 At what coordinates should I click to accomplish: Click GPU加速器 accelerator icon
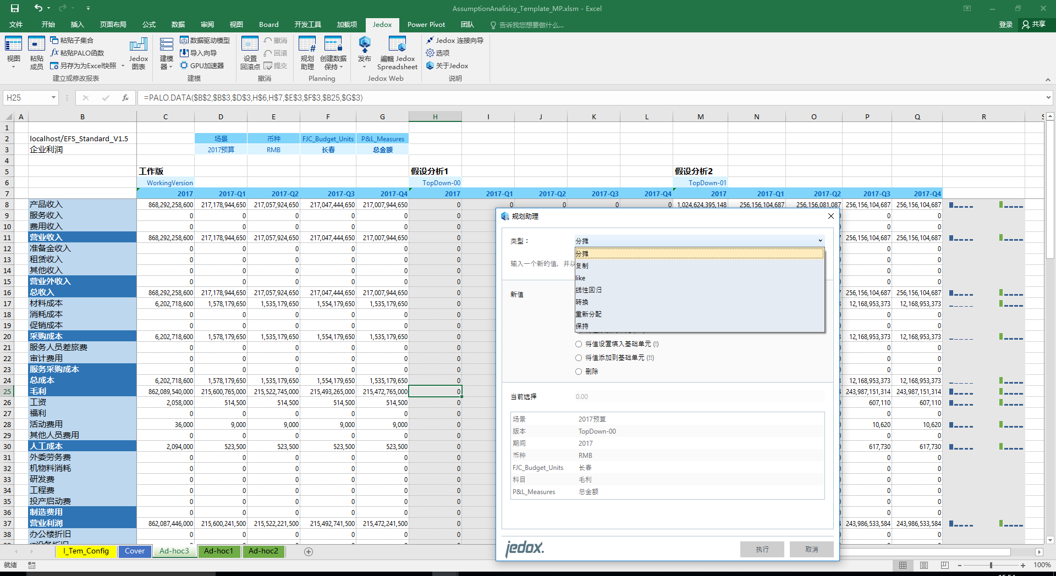coord(184,65)
